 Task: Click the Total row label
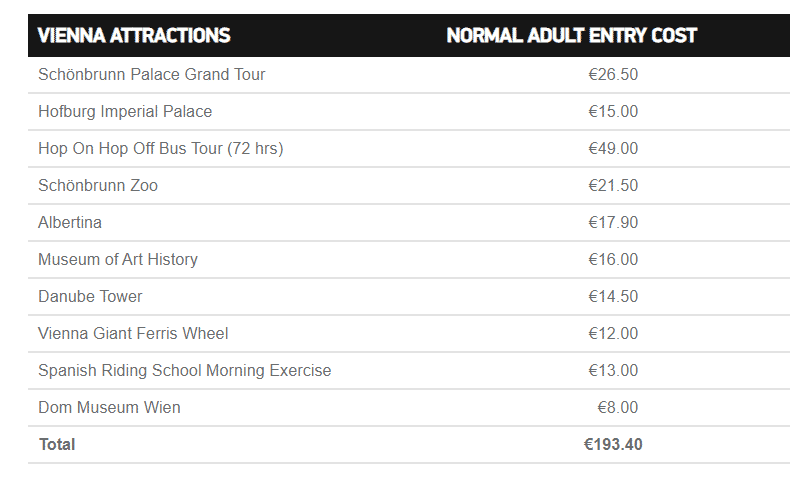(57, 444)
